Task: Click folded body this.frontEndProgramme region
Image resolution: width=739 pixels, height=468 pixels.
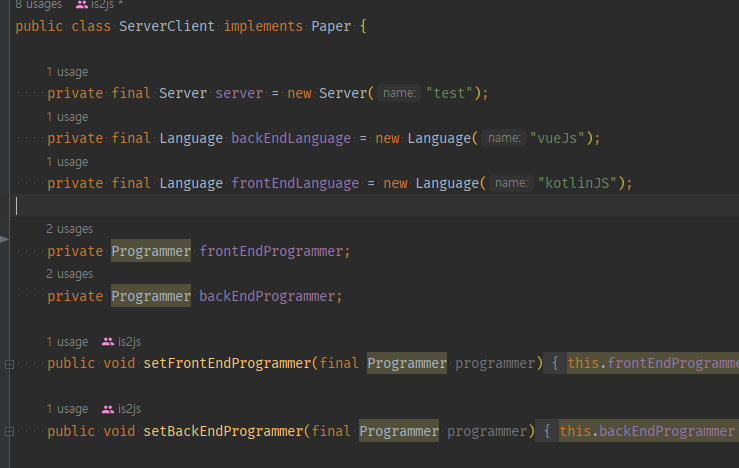Action: pyautogui.click(x=653, y=363)
